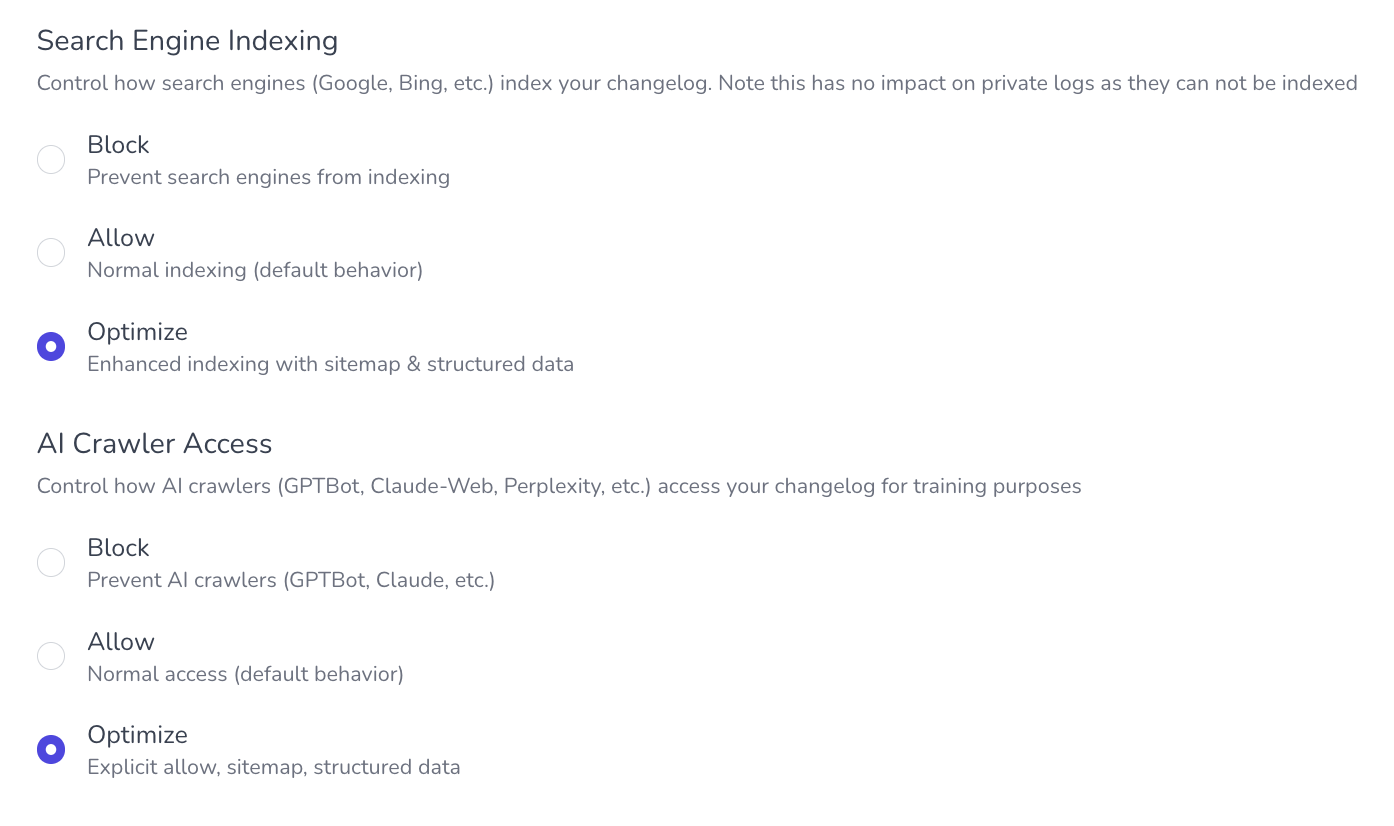Click the "AI Crawler Access" section heading
The image size is (1394, 826).
click(x=154, y=444)
